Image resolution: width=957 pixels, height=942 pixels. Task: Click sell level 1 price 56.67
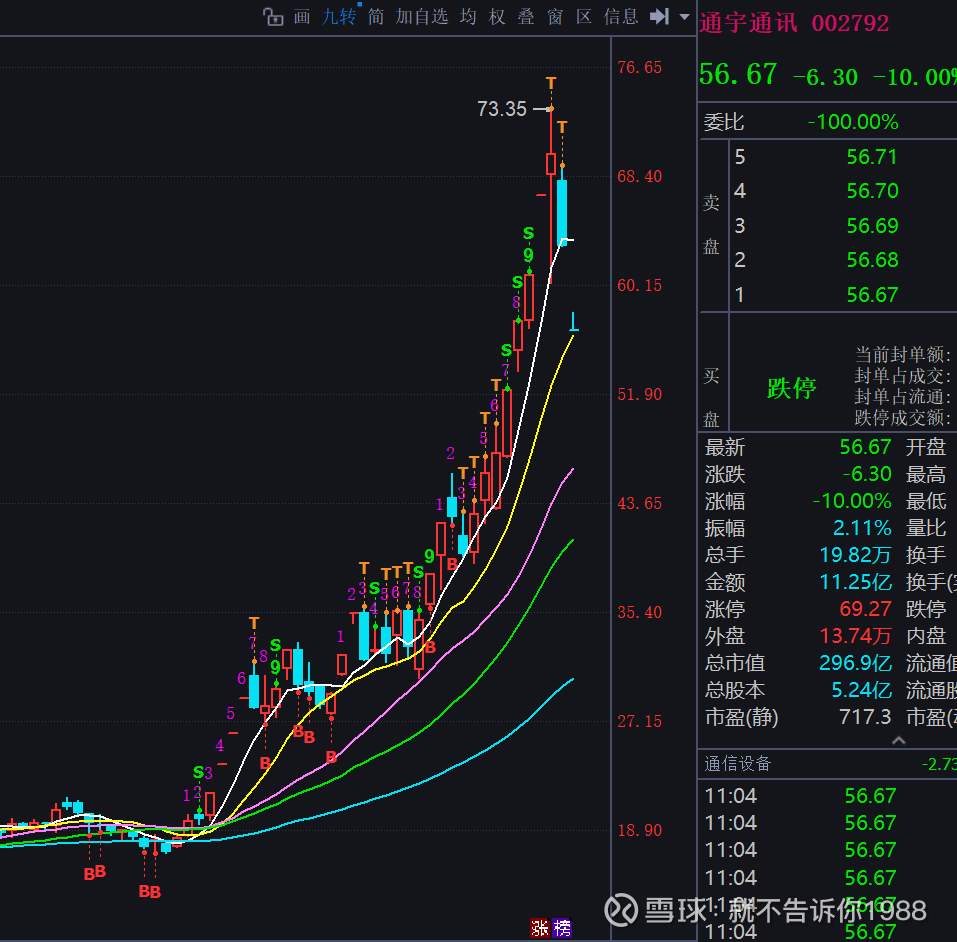(x=872, y=295)
